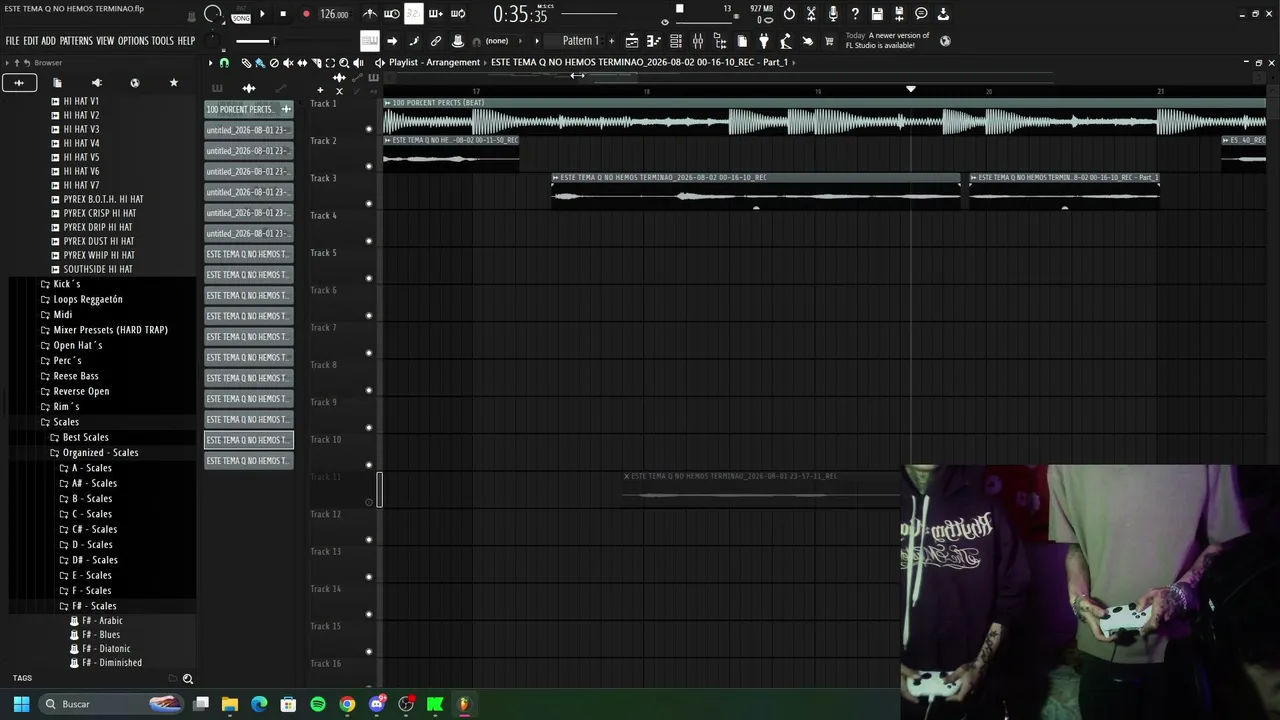Collapse the Organized - Scales folder
This screenshot has width=1280, height=720.
click(100, 453)
